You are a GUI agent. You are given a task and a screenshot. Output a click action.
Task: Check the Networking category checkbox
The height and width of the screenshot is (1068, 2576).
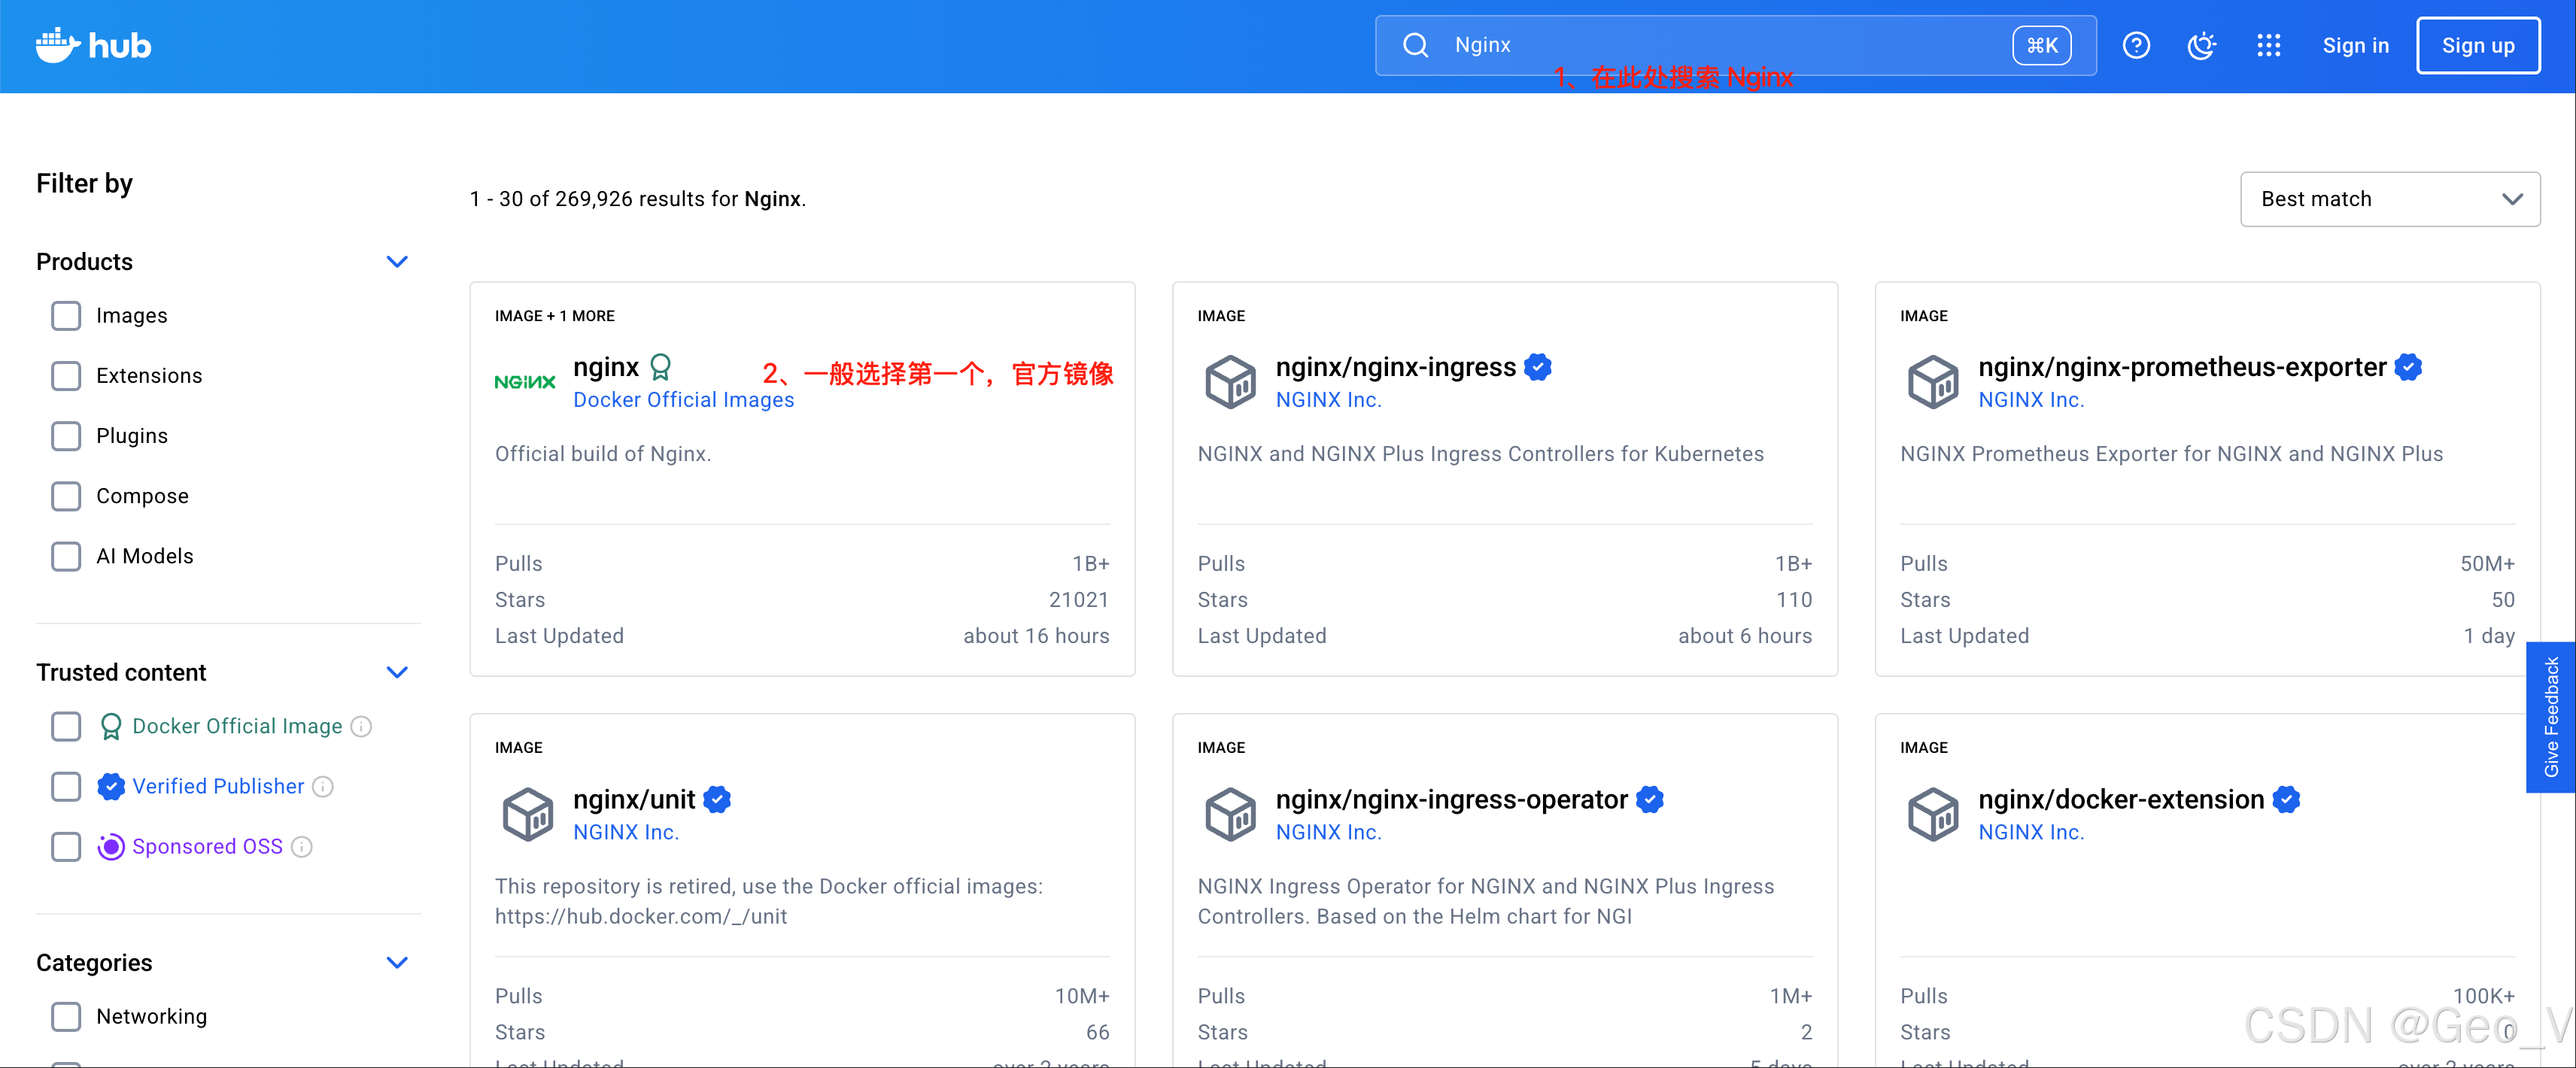[66, 1017]
